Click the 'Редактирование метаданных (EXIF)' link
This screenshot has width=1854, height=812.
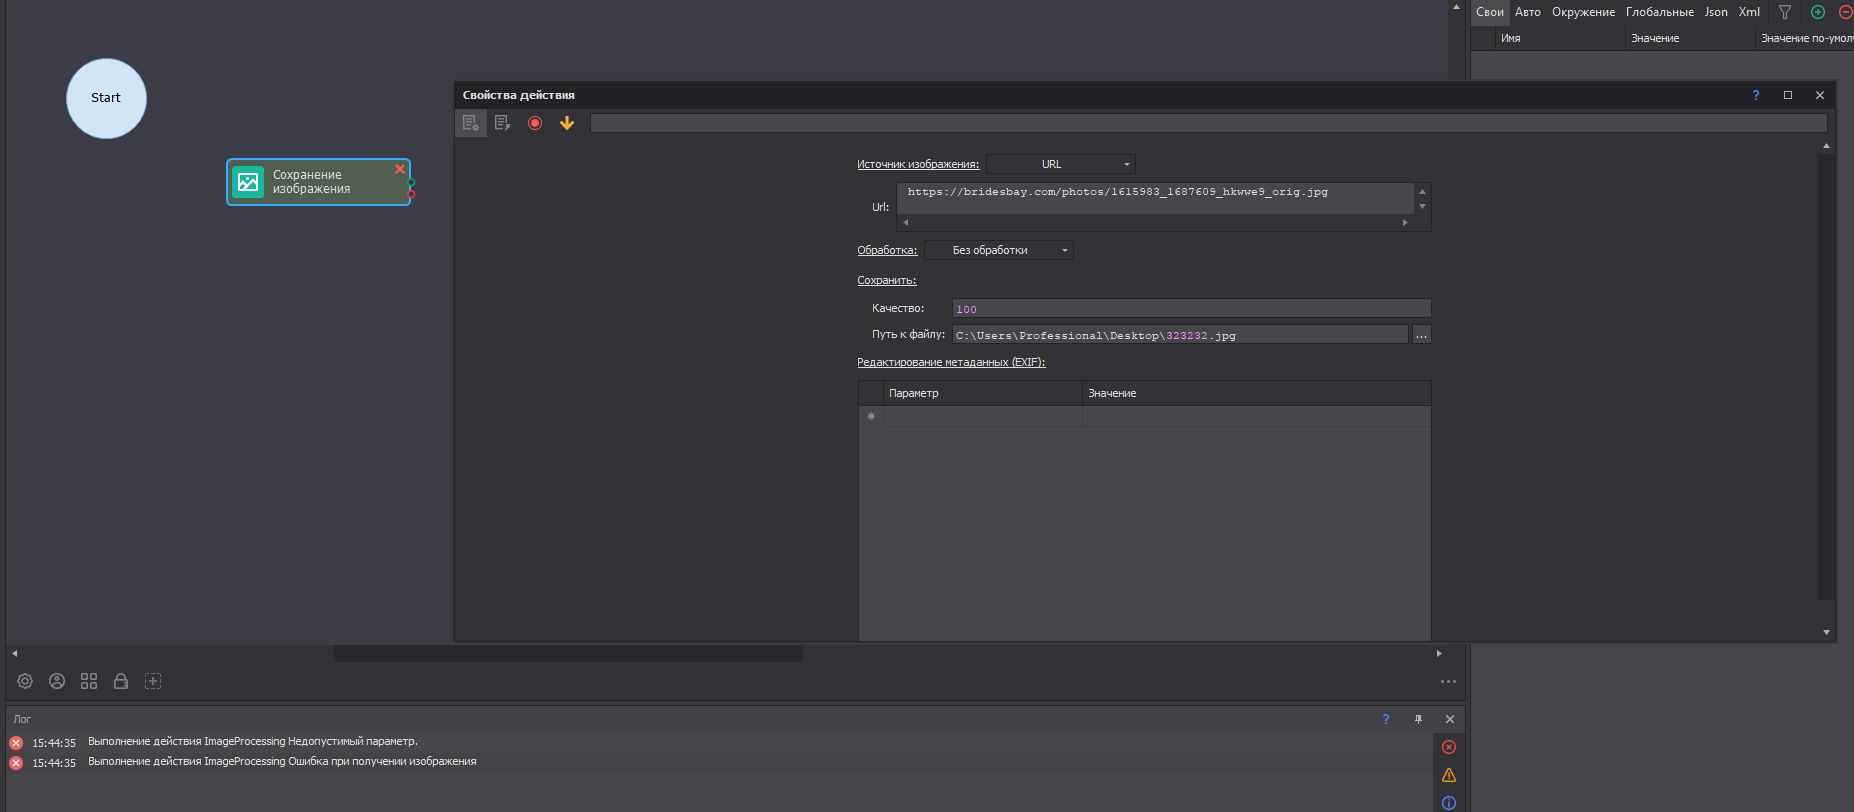[x=951, y=362]
